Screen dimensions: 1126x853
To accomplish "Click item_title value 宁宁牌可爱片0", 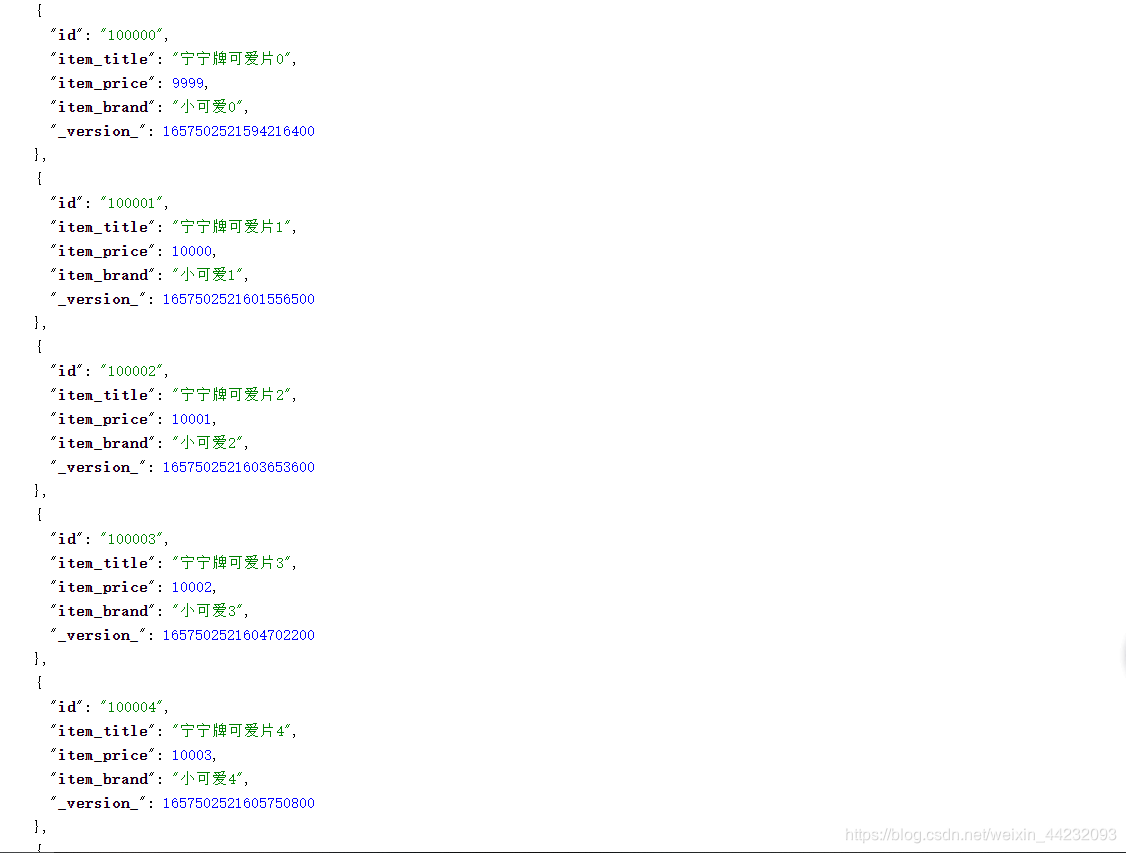I will 232,59.
